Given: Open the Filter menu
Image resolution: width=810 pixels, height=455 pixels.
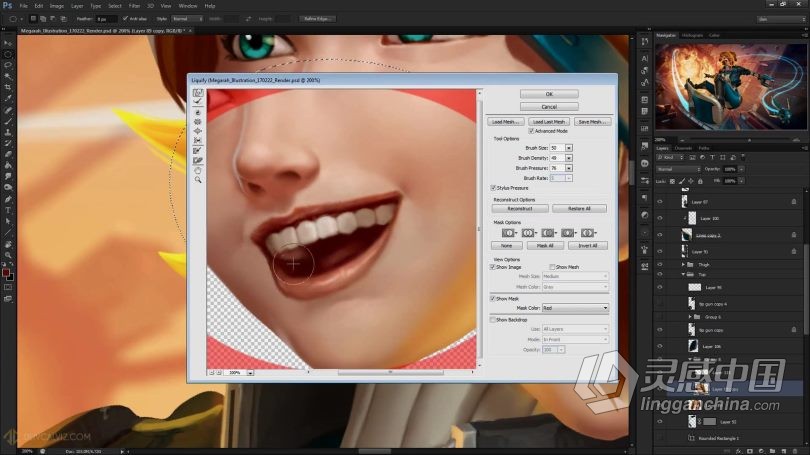Looking at the screenshot, I should (134, 6).
